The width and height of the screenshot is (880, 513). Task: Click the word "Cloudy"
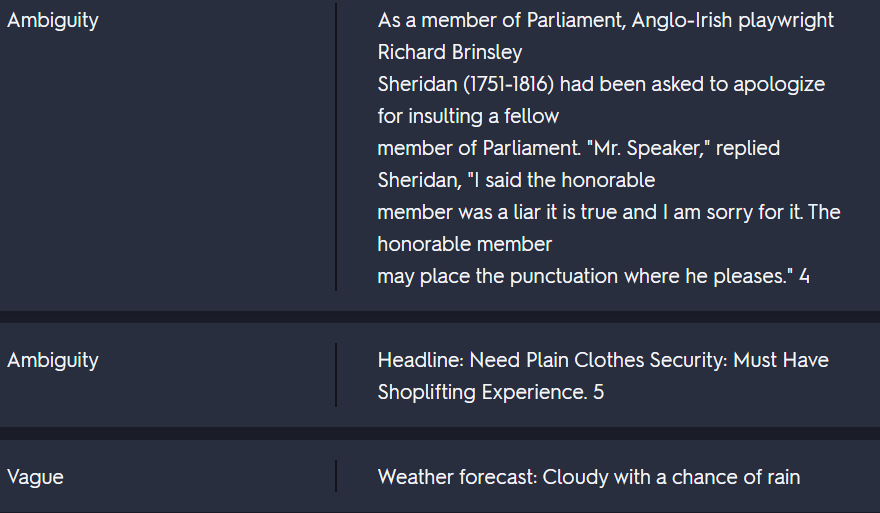click(575, 477)
